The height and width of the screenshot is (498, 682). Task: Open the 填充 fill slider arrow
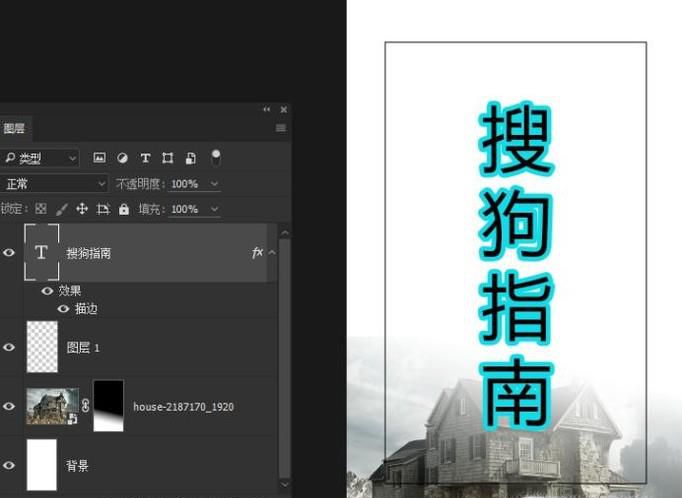pos(214,209)
